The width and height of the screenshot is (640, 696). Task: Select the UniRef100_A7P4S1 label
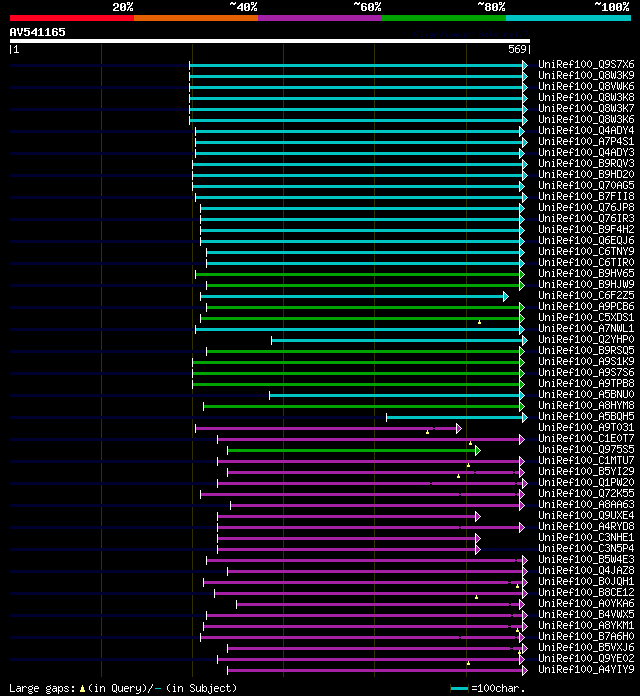click(586, 142)
